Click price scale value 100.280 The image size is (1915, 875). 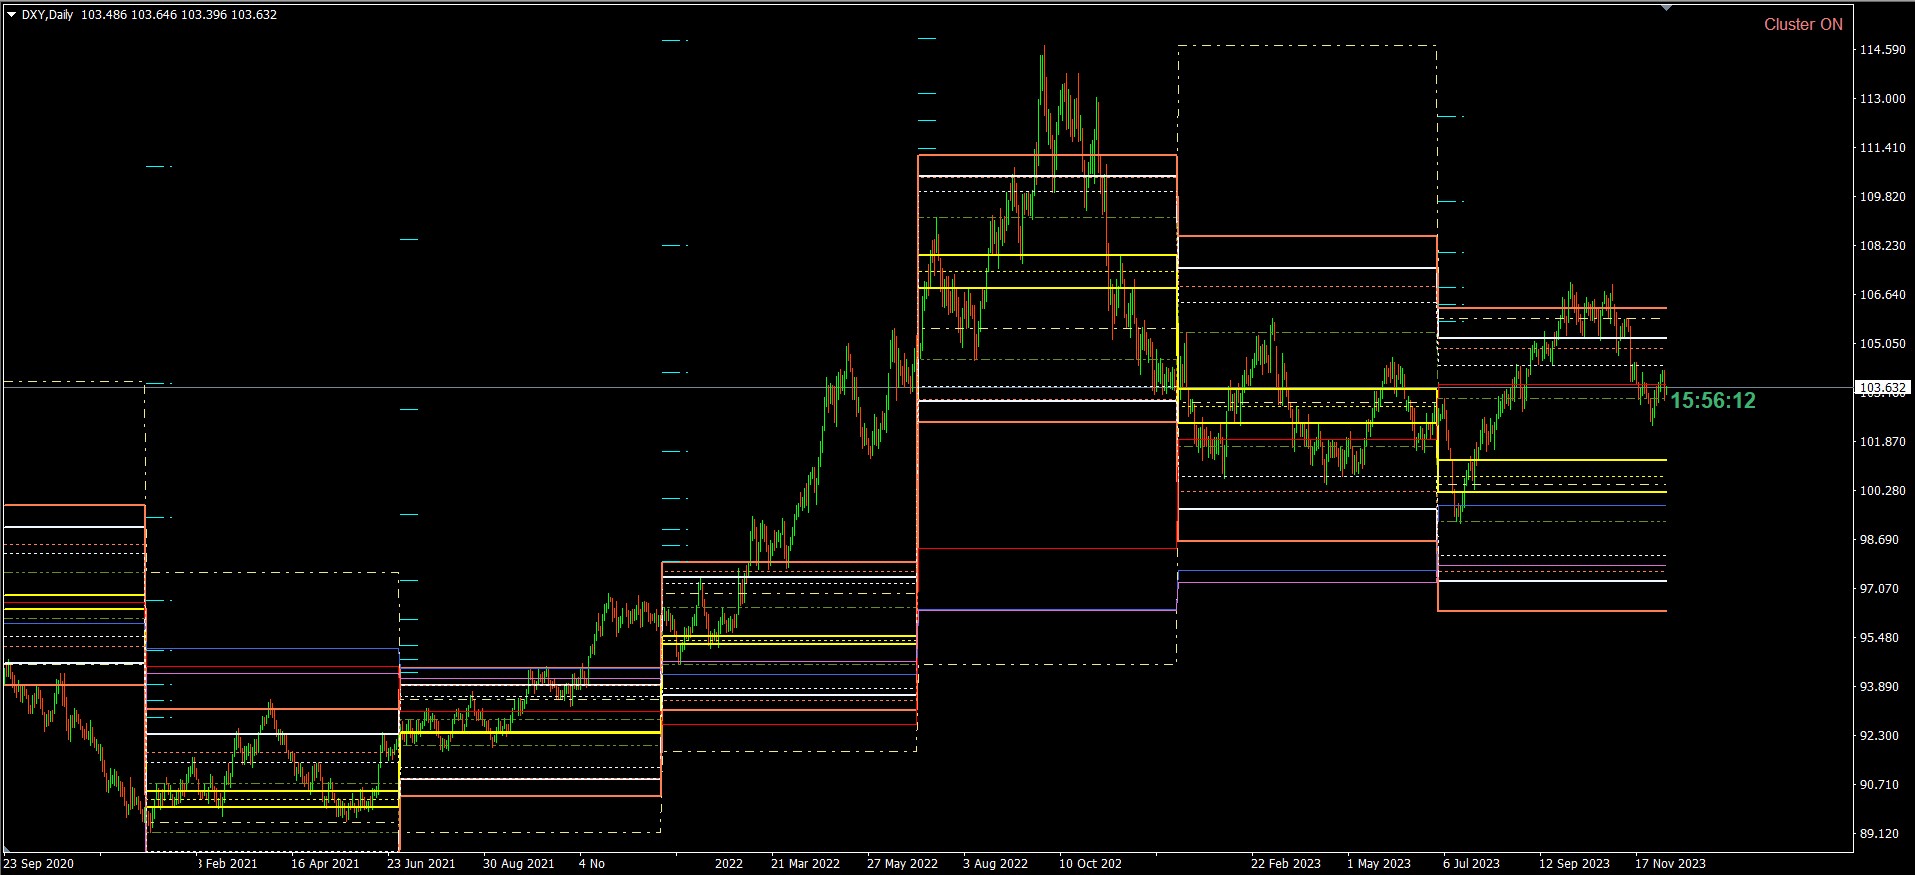click(x=1881, y=491)
